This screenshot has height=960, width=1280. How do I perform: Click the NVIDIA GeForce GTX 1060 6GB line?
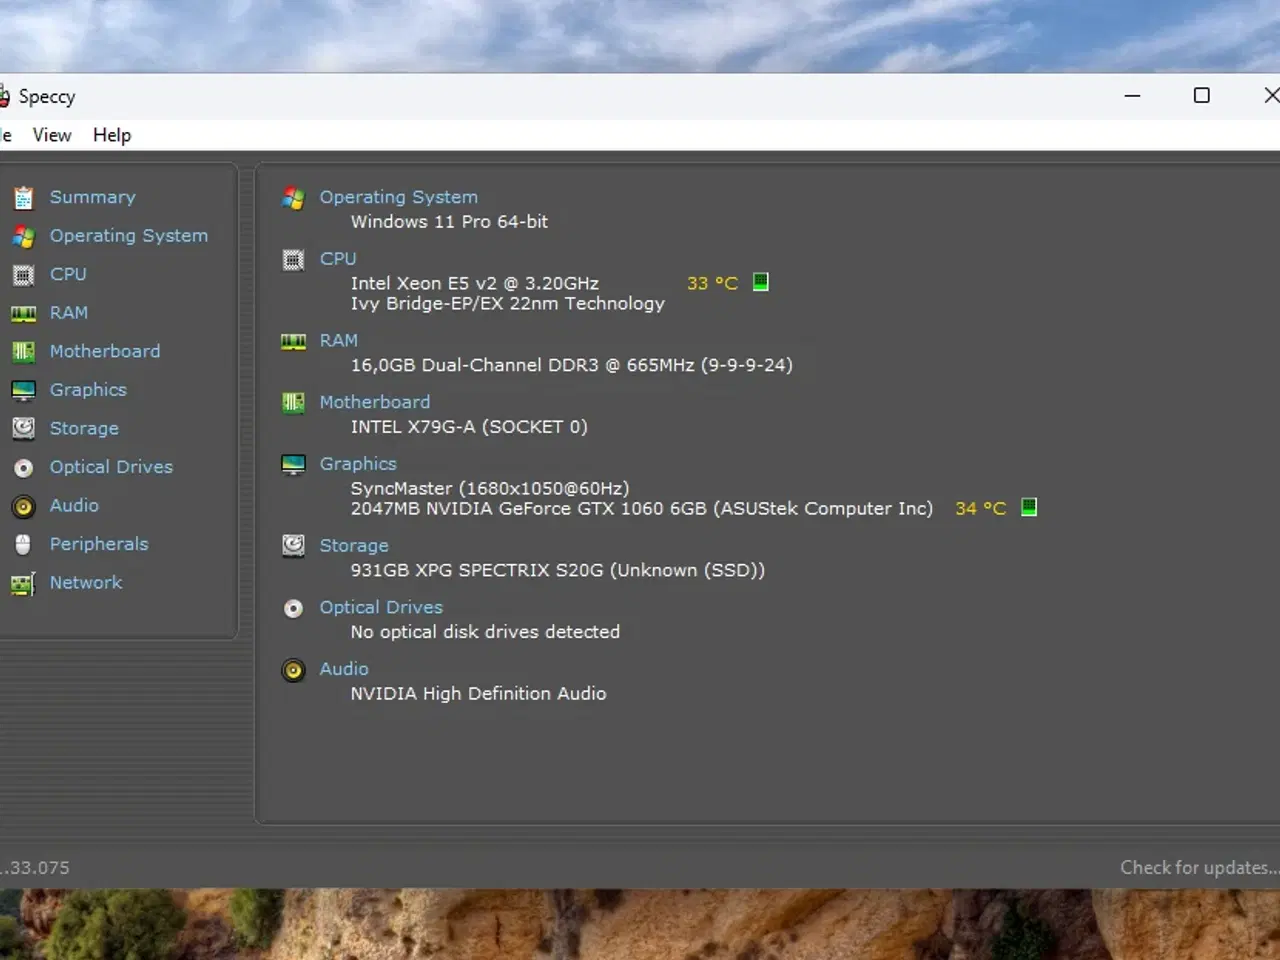(x=641, y=509)
